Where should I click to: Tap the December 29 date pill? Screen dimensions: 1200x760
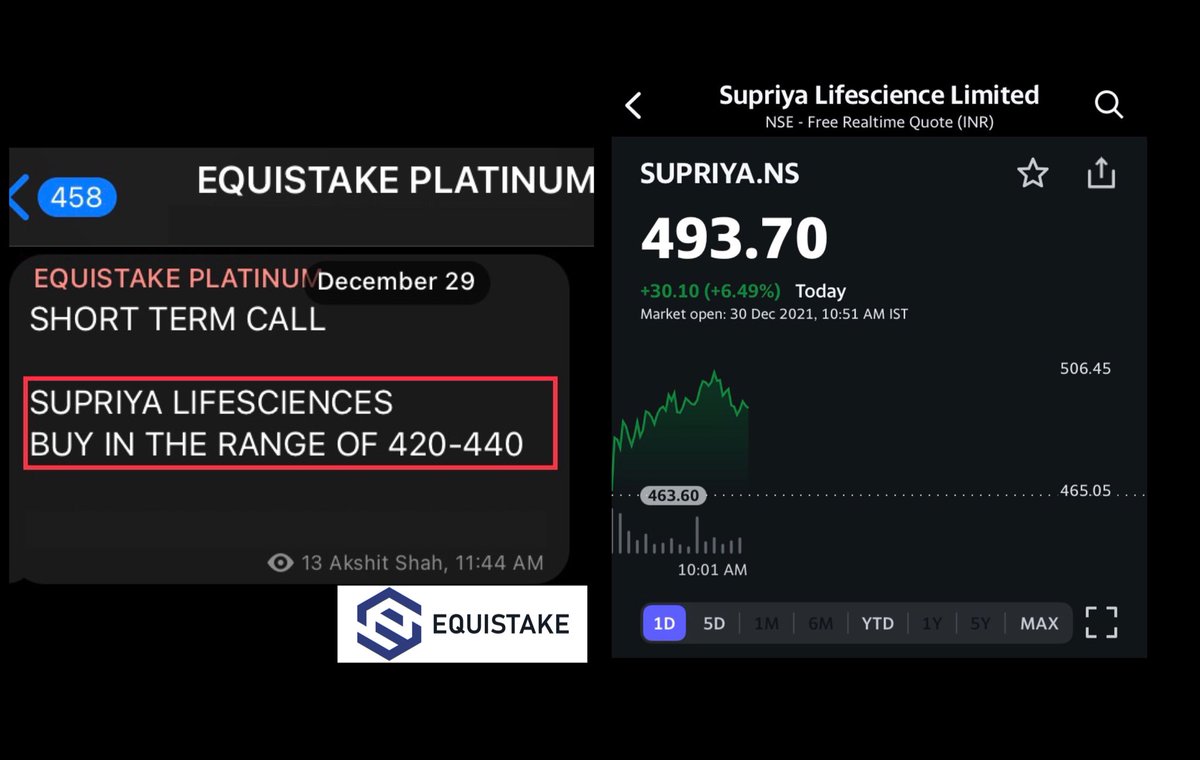(x=396, y=282)
